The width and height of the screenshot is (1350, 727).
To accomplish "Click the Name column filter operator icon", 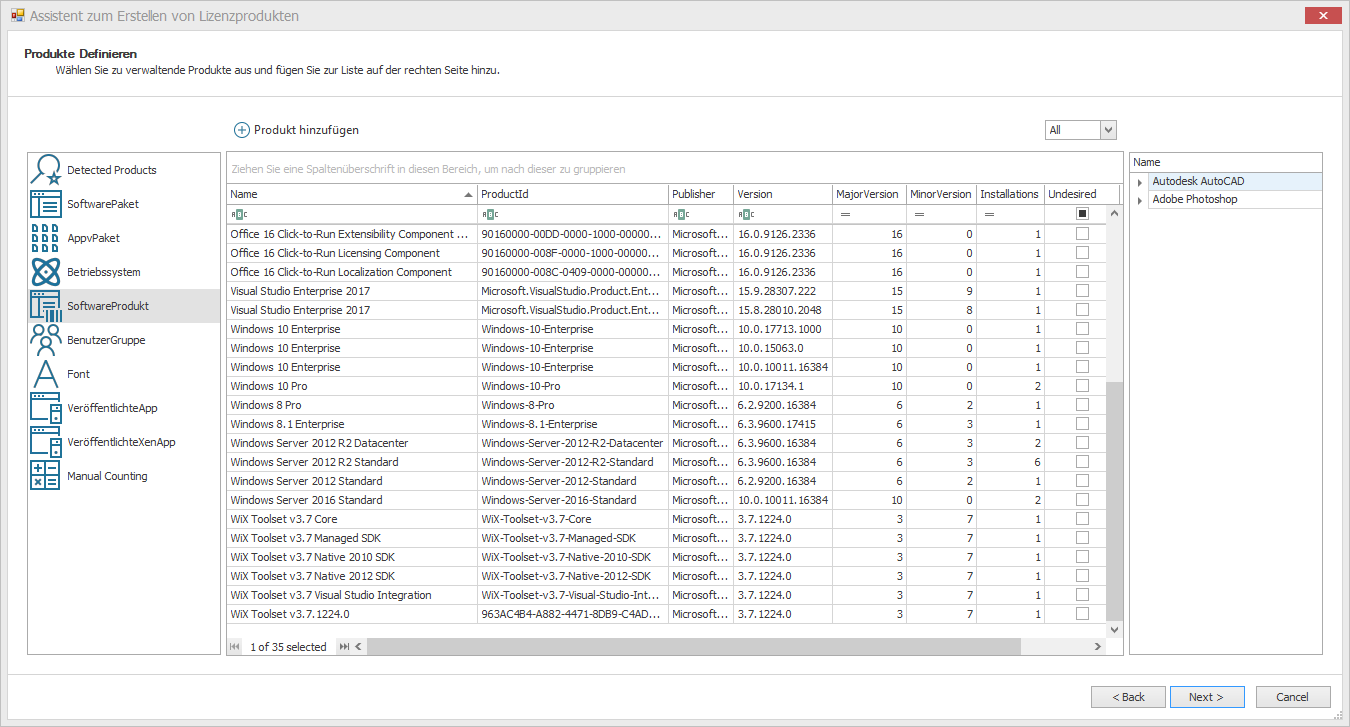I will point(238,214).
